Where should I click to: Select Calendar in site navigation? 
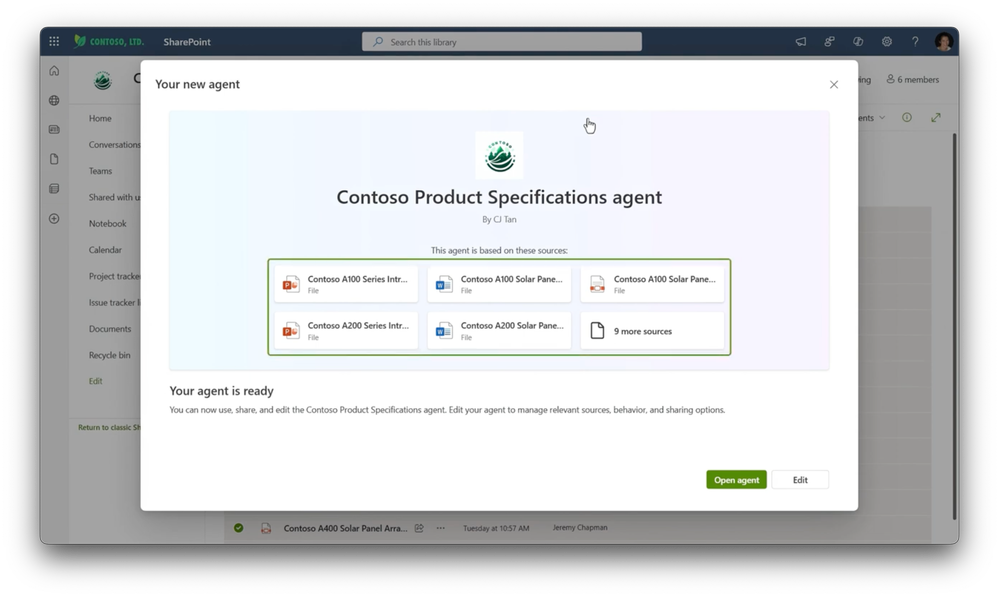(x=105, y=250)
